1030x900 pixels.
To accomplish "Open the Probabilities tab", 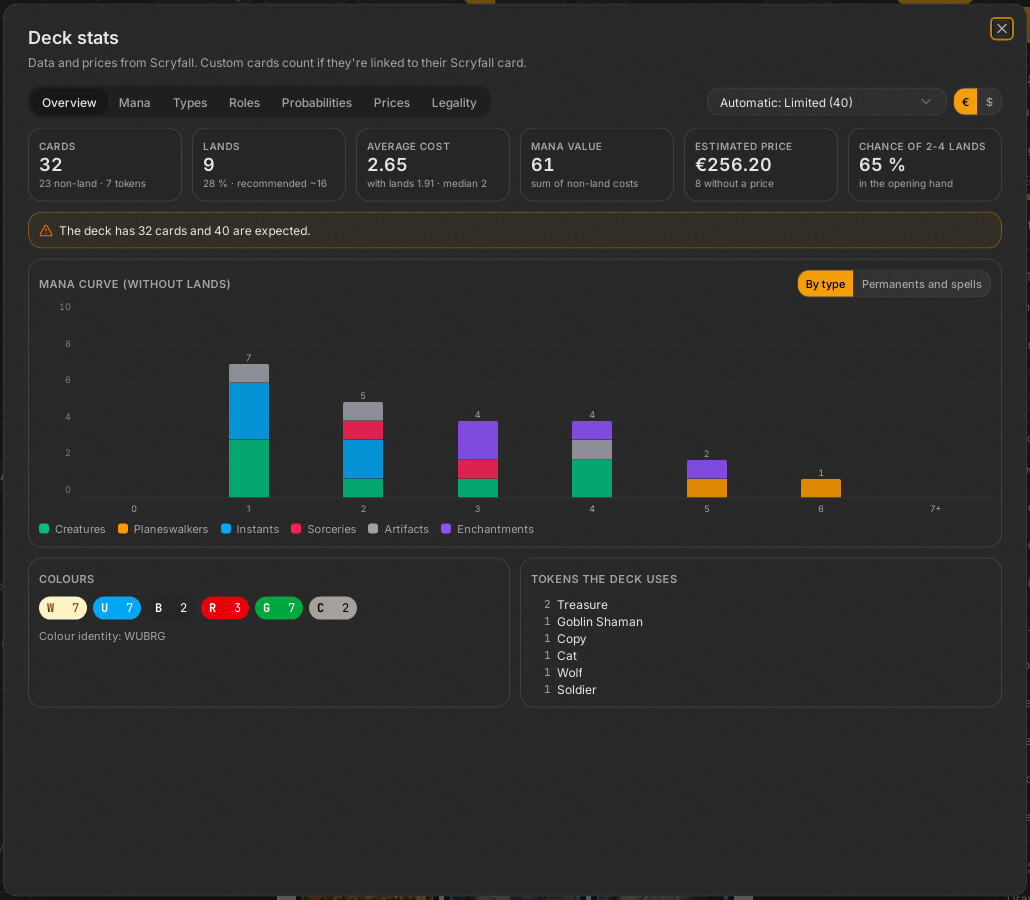I will pyautogui.click(x=317, y=102).
